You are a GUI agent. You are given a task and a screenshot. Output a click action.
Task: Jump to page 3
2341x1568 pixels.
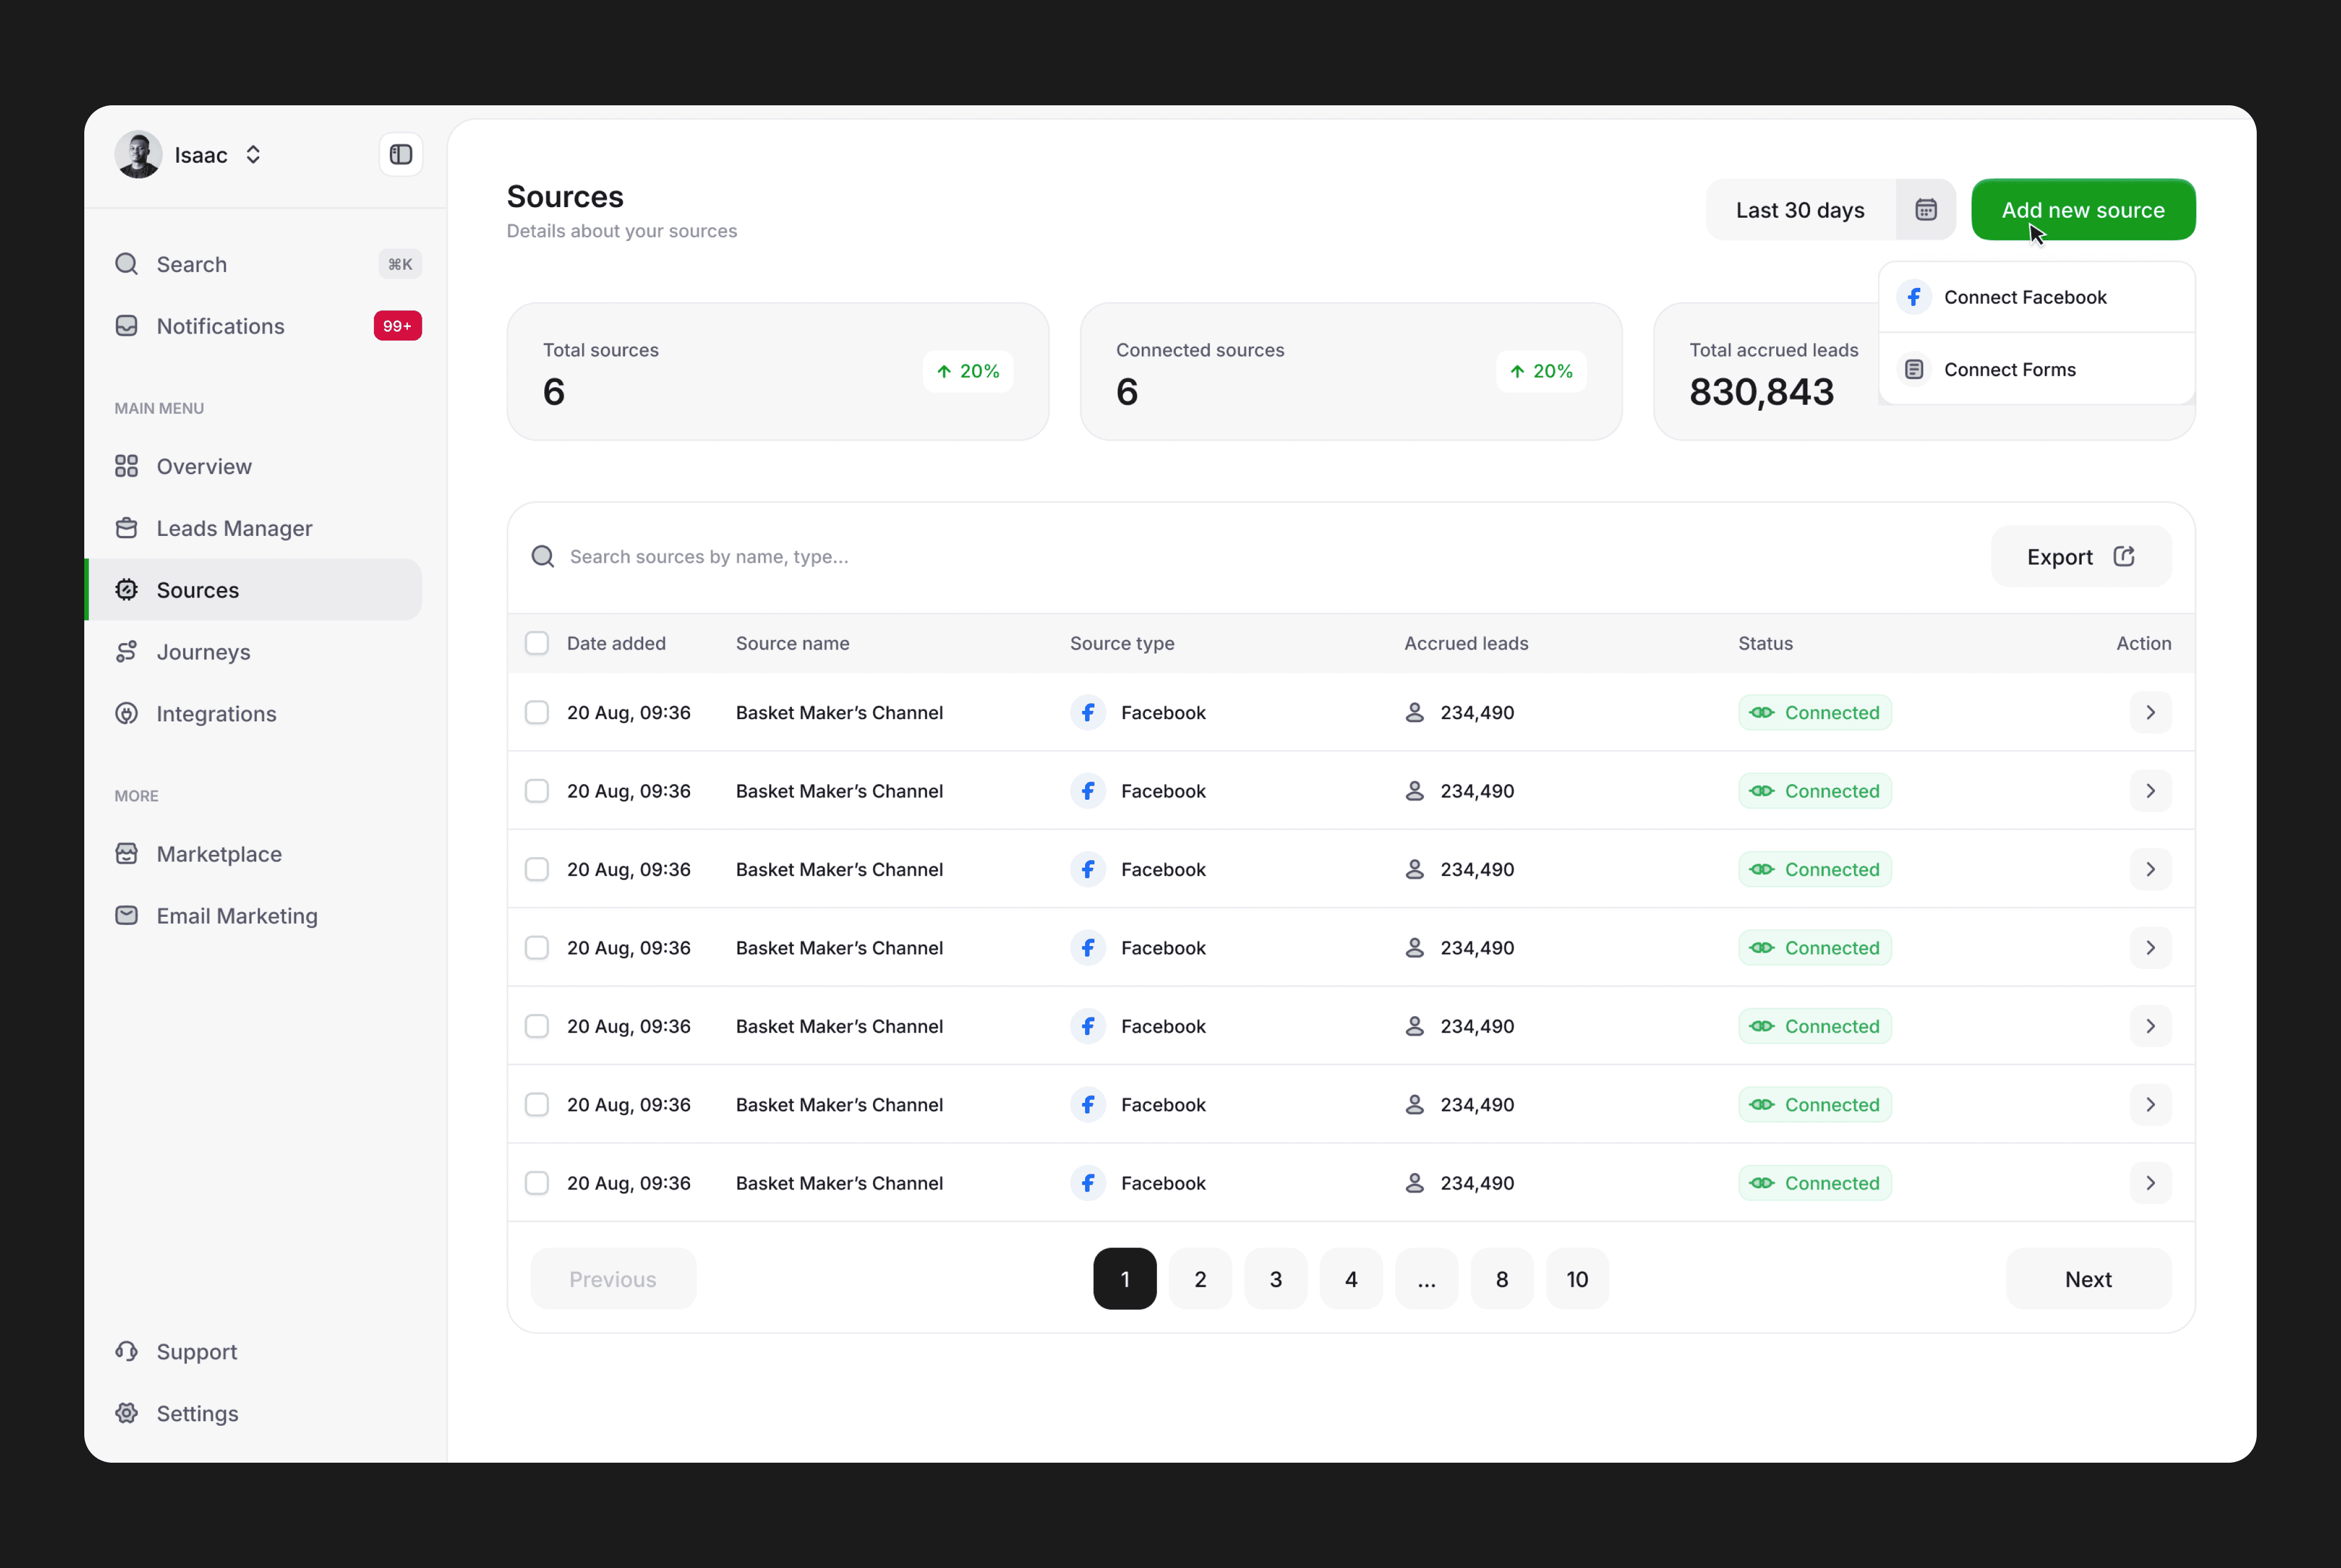(1276, 1279)
